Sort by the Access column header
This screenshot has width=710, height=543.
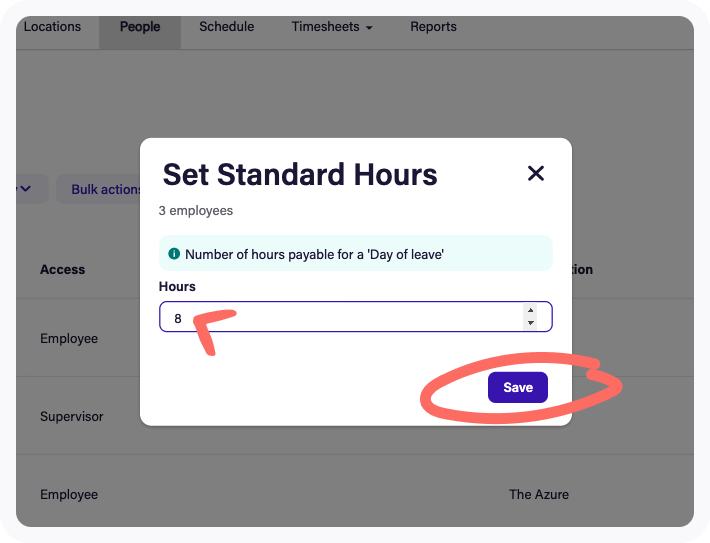(x=62, y=269)
